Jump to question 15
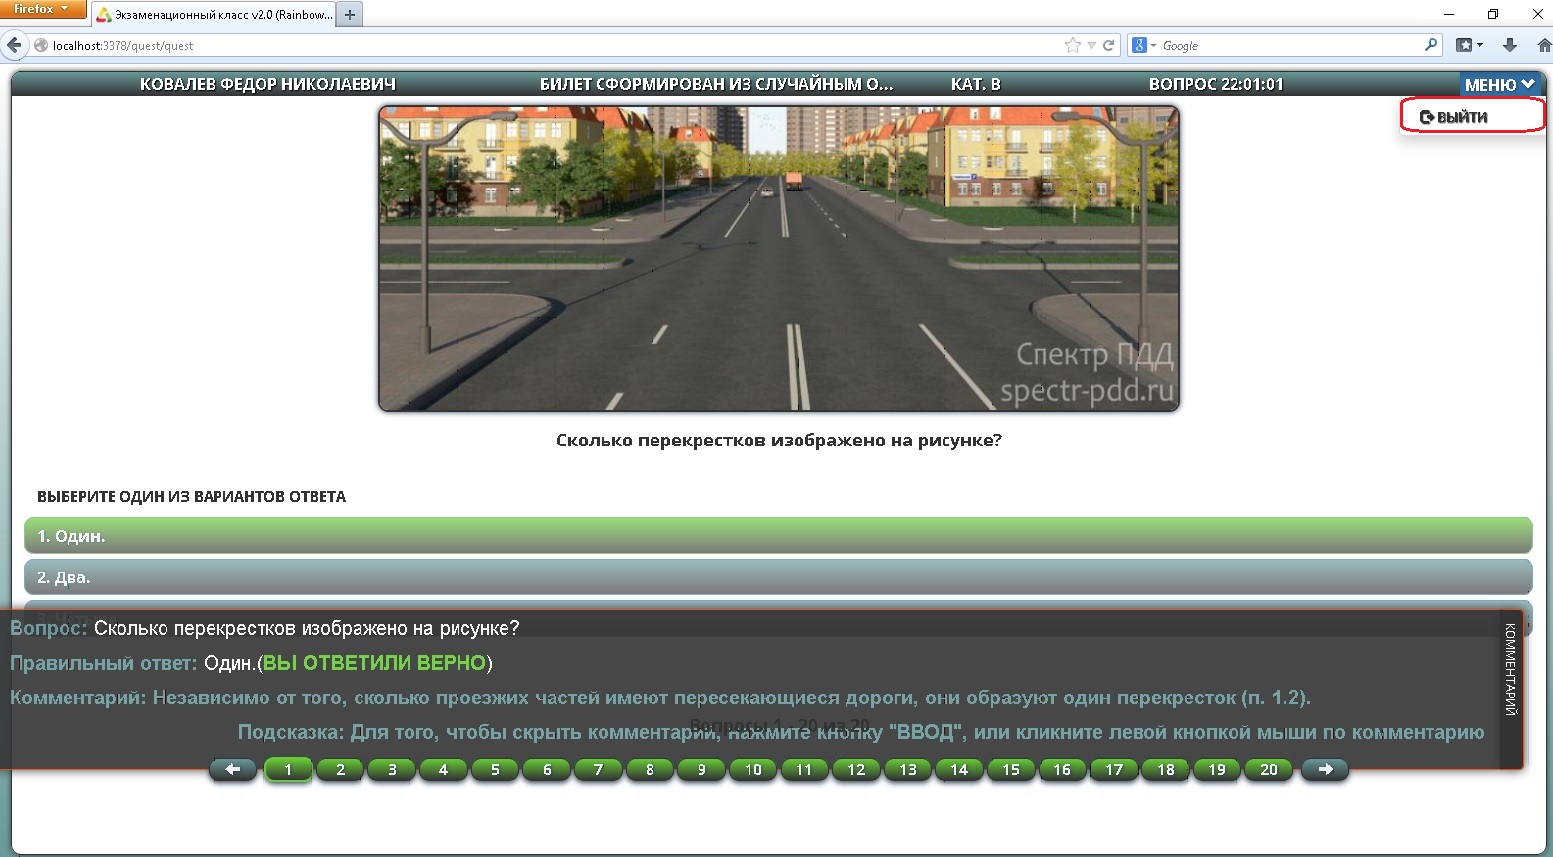1553x857 pixels. point(1011,769)
